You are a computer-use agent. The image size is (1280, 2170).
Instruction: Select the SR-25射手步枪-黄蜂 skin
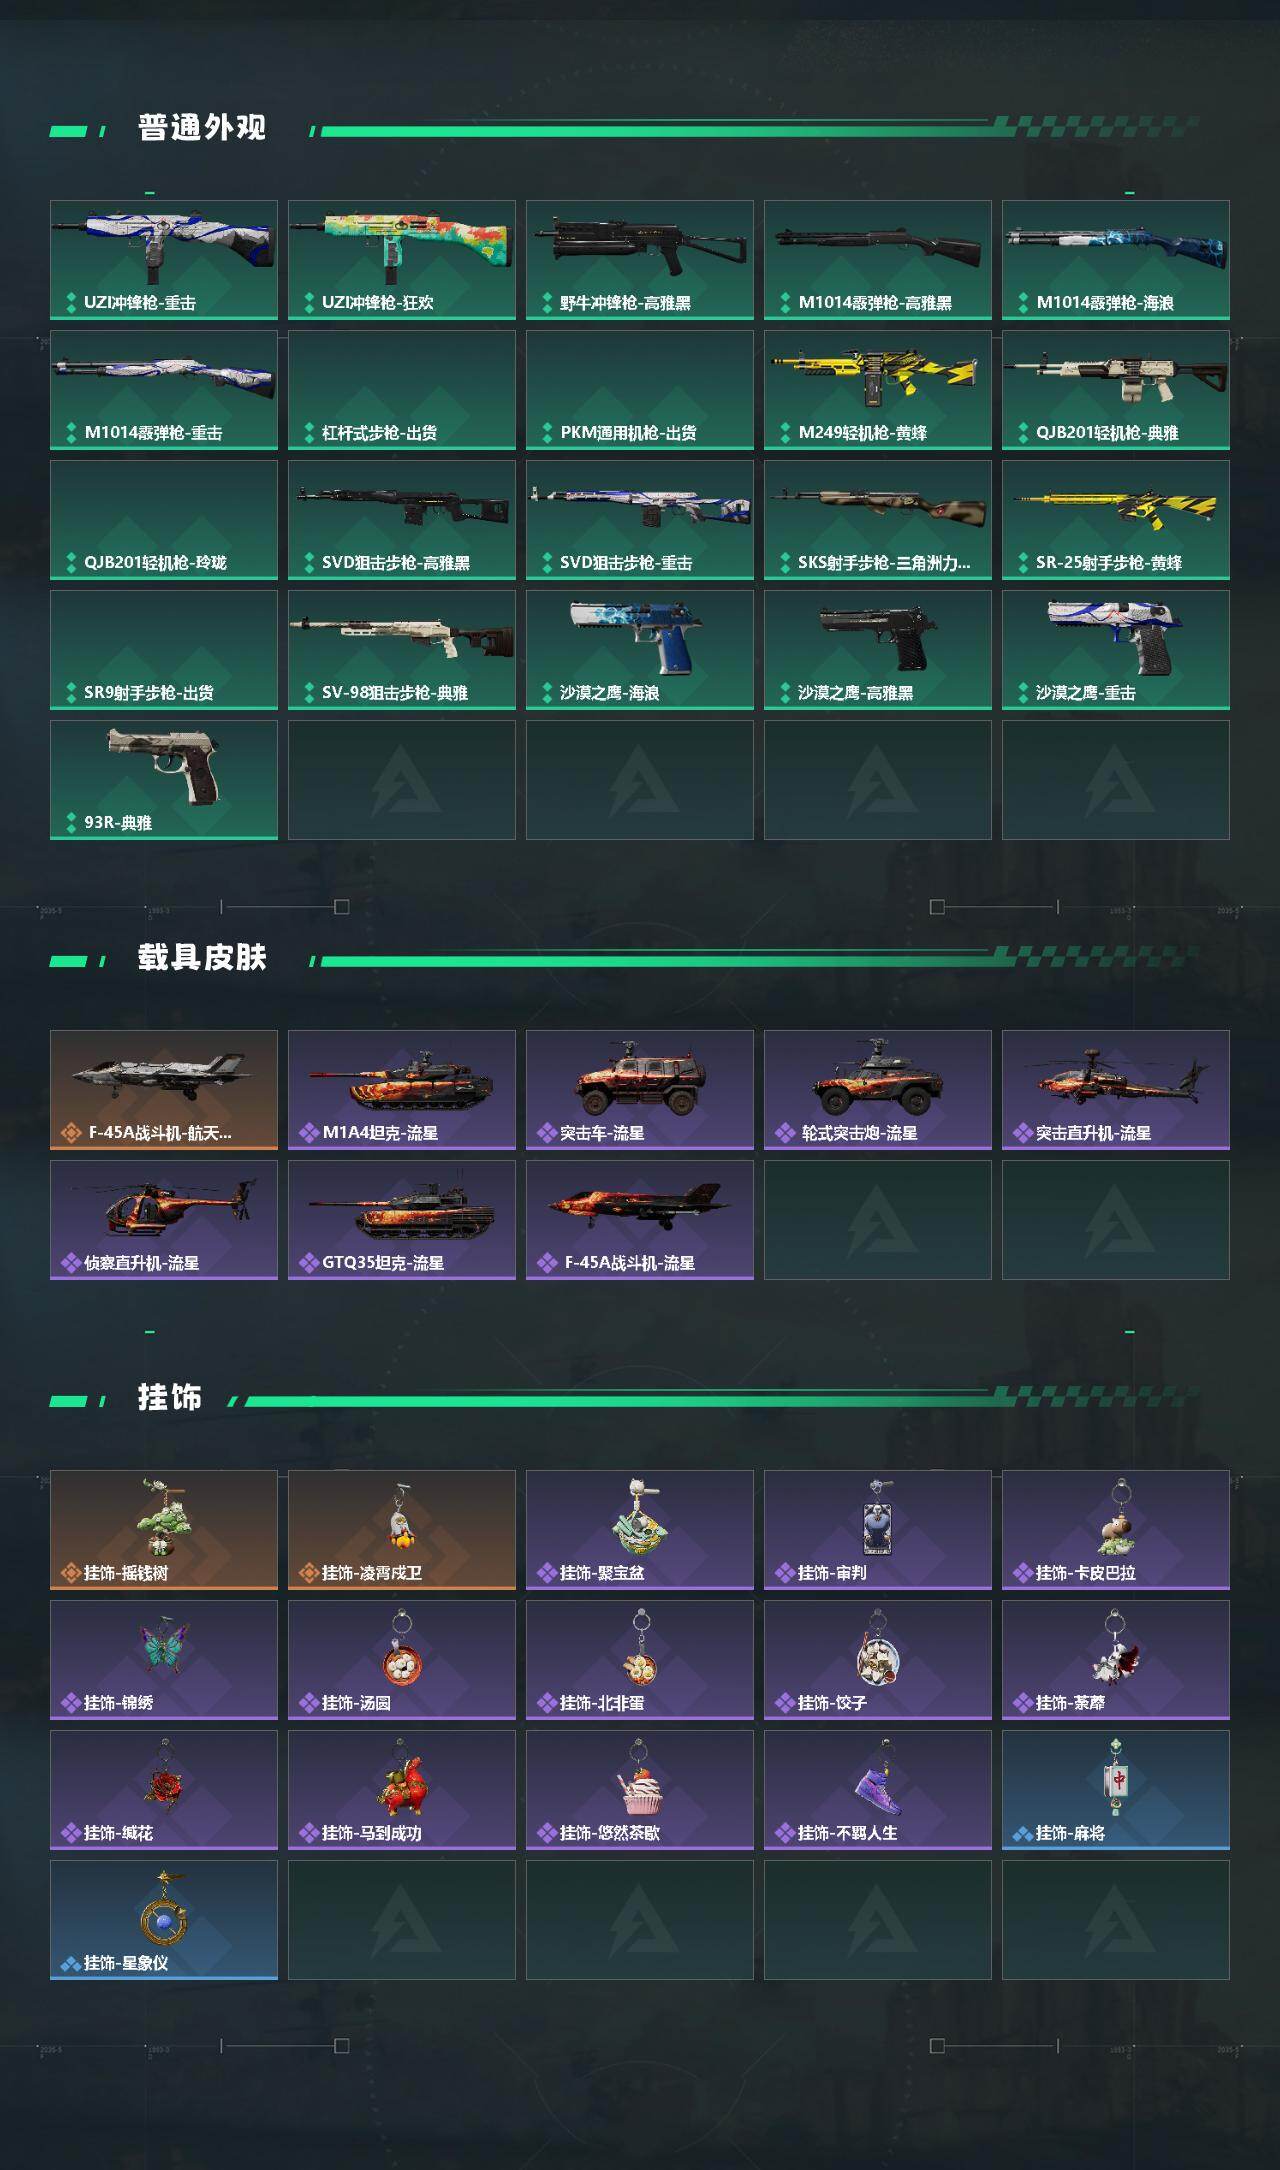1116,520
